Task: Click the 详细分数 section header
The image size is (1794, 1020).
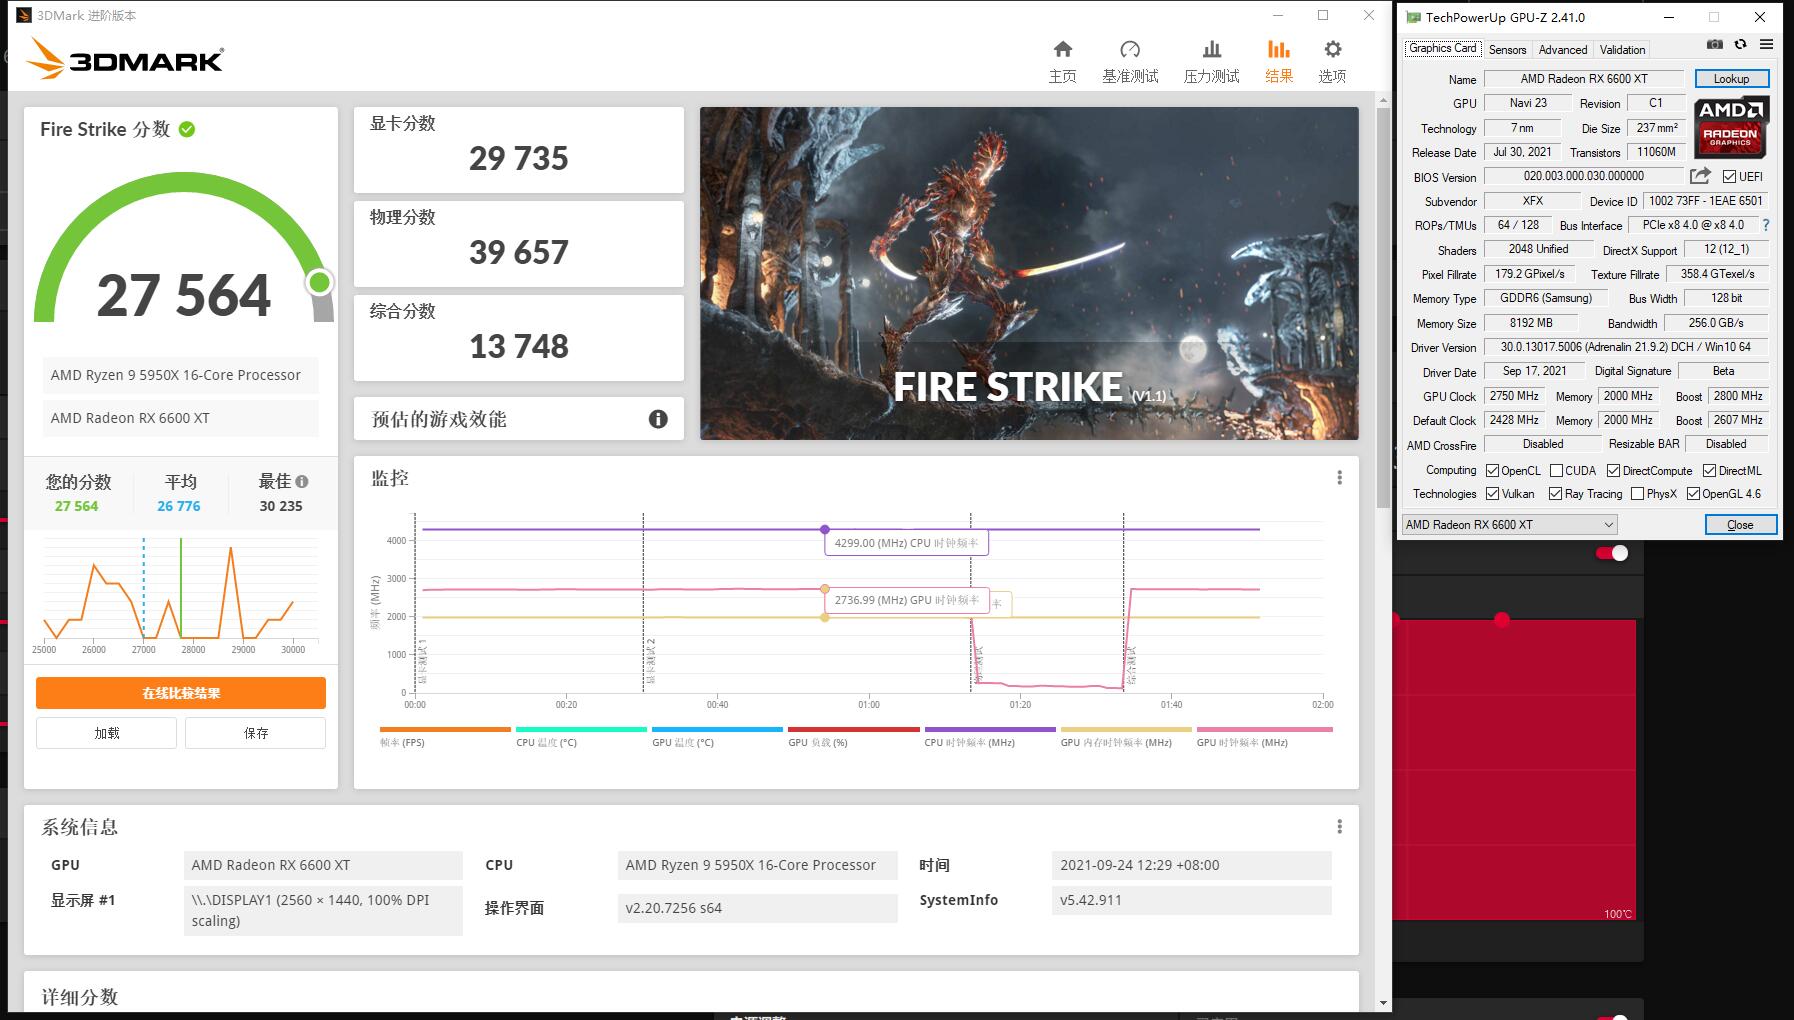Action: [80, 997]
